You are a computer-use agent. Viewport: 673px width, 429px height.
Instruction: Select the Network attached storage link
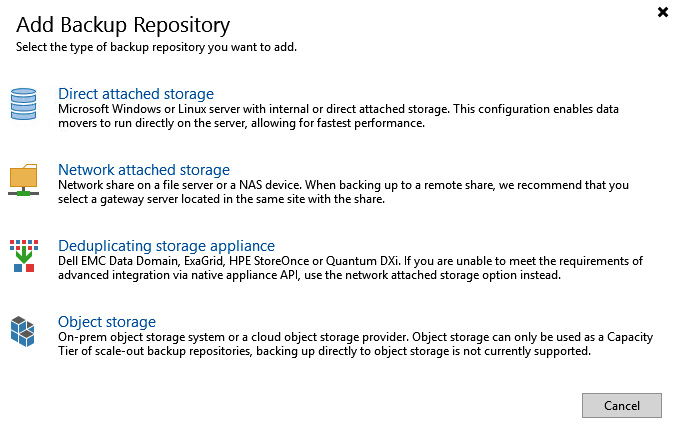(144, 169)
